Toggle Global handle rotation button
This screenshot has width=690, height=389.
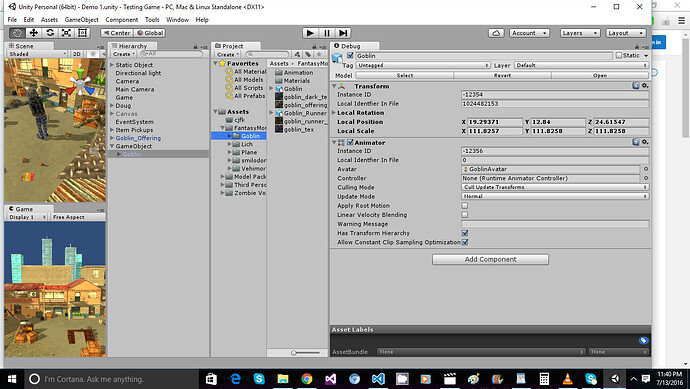[x=150, y=33]
